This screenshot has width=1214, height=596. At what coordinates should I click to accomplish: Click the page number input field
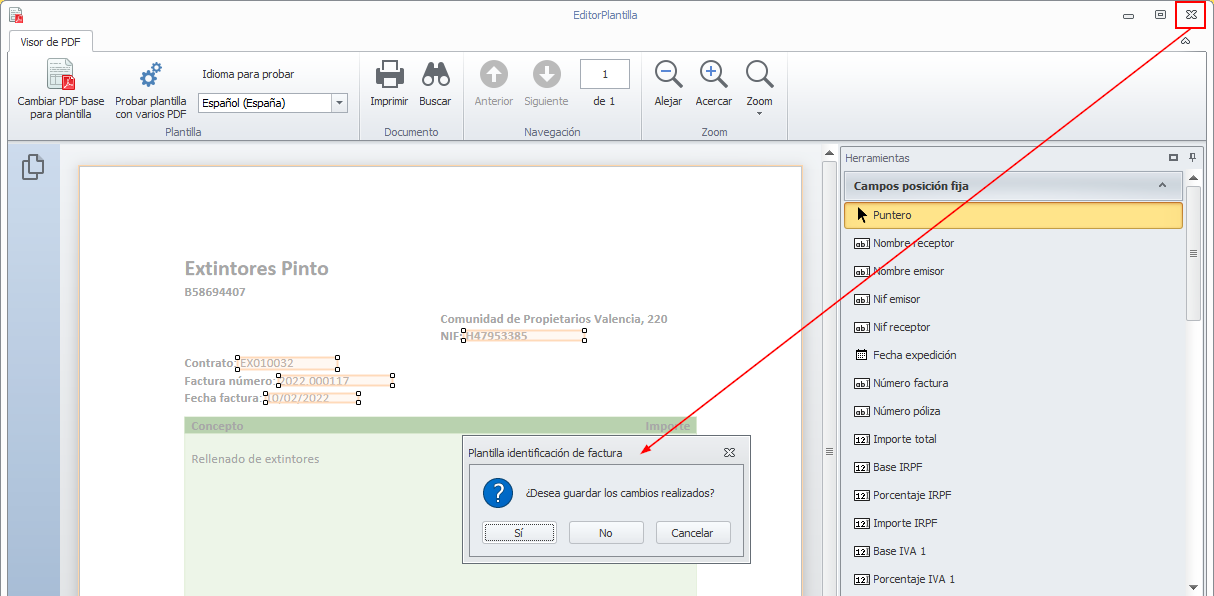(x=605, y=74)
